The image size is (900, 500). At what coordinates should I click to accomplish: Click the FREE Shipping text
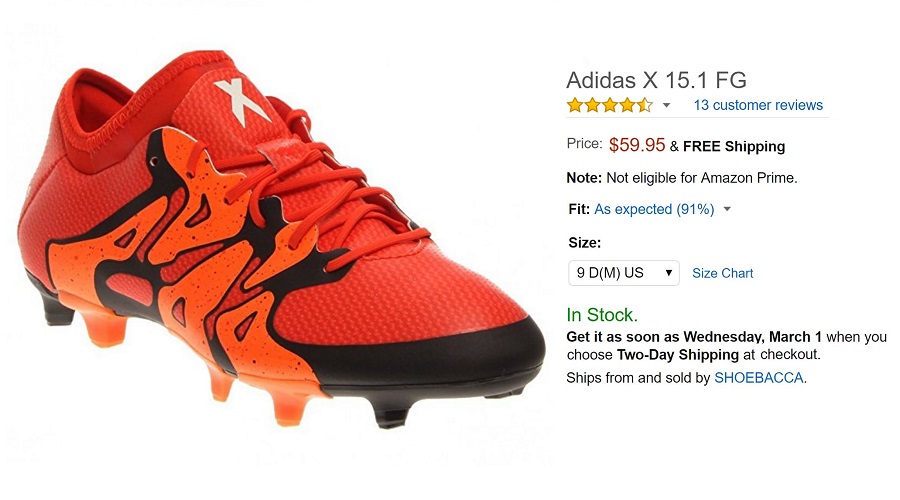734,146
